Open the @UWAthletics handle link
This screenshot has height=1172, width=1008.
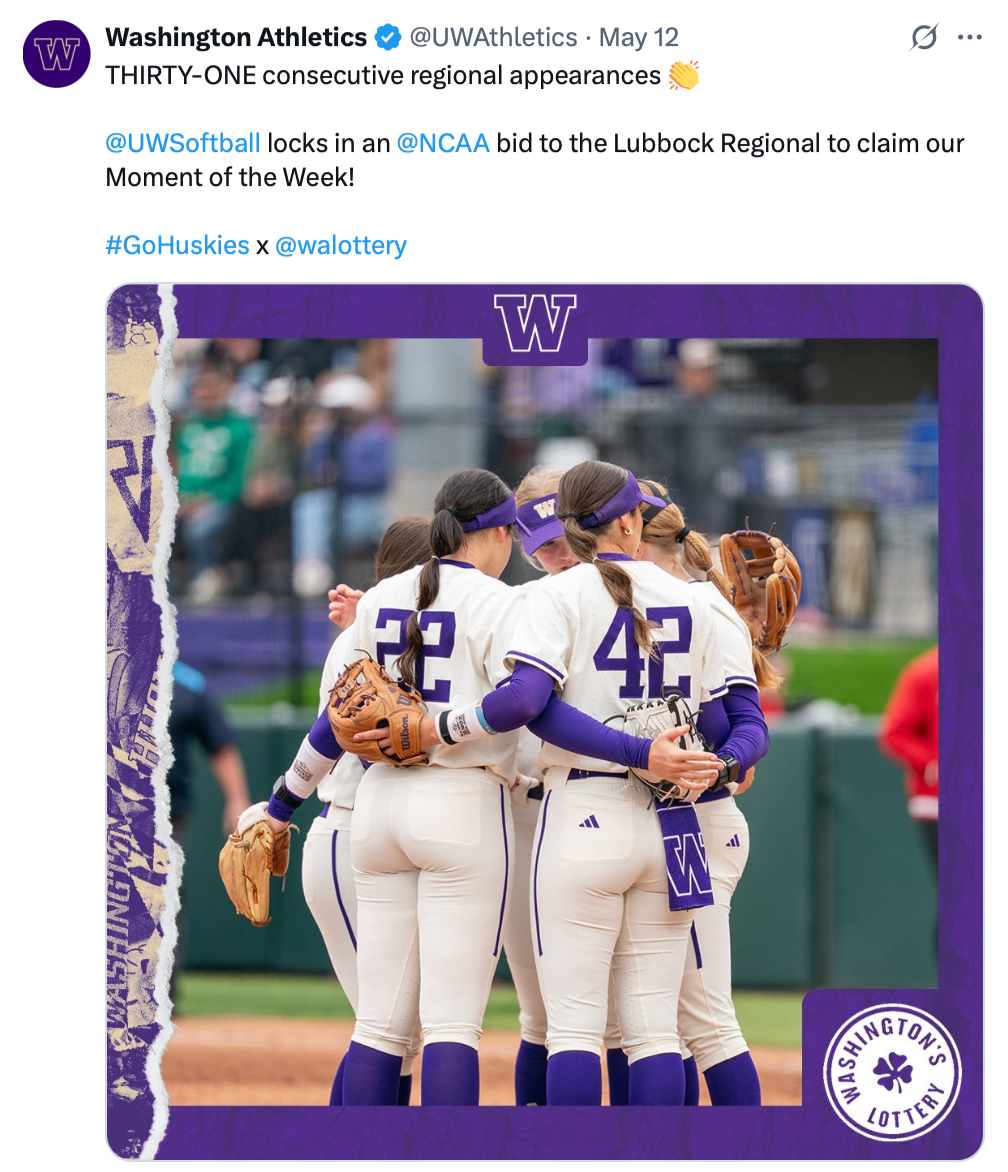[x=493, y=37]
